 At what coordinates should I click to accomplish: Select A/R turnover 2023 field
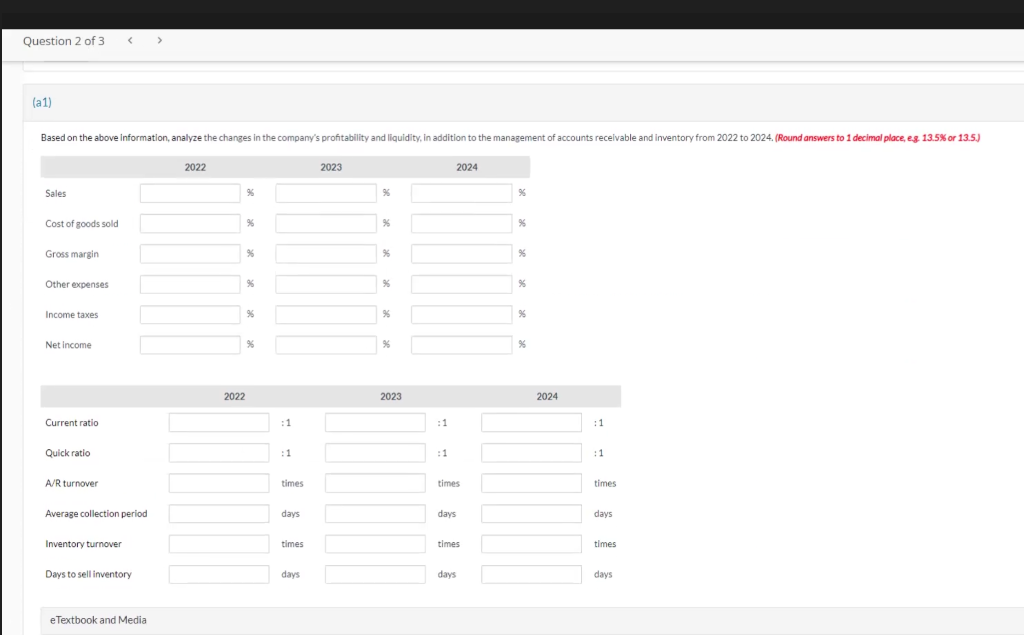(376, 483)
